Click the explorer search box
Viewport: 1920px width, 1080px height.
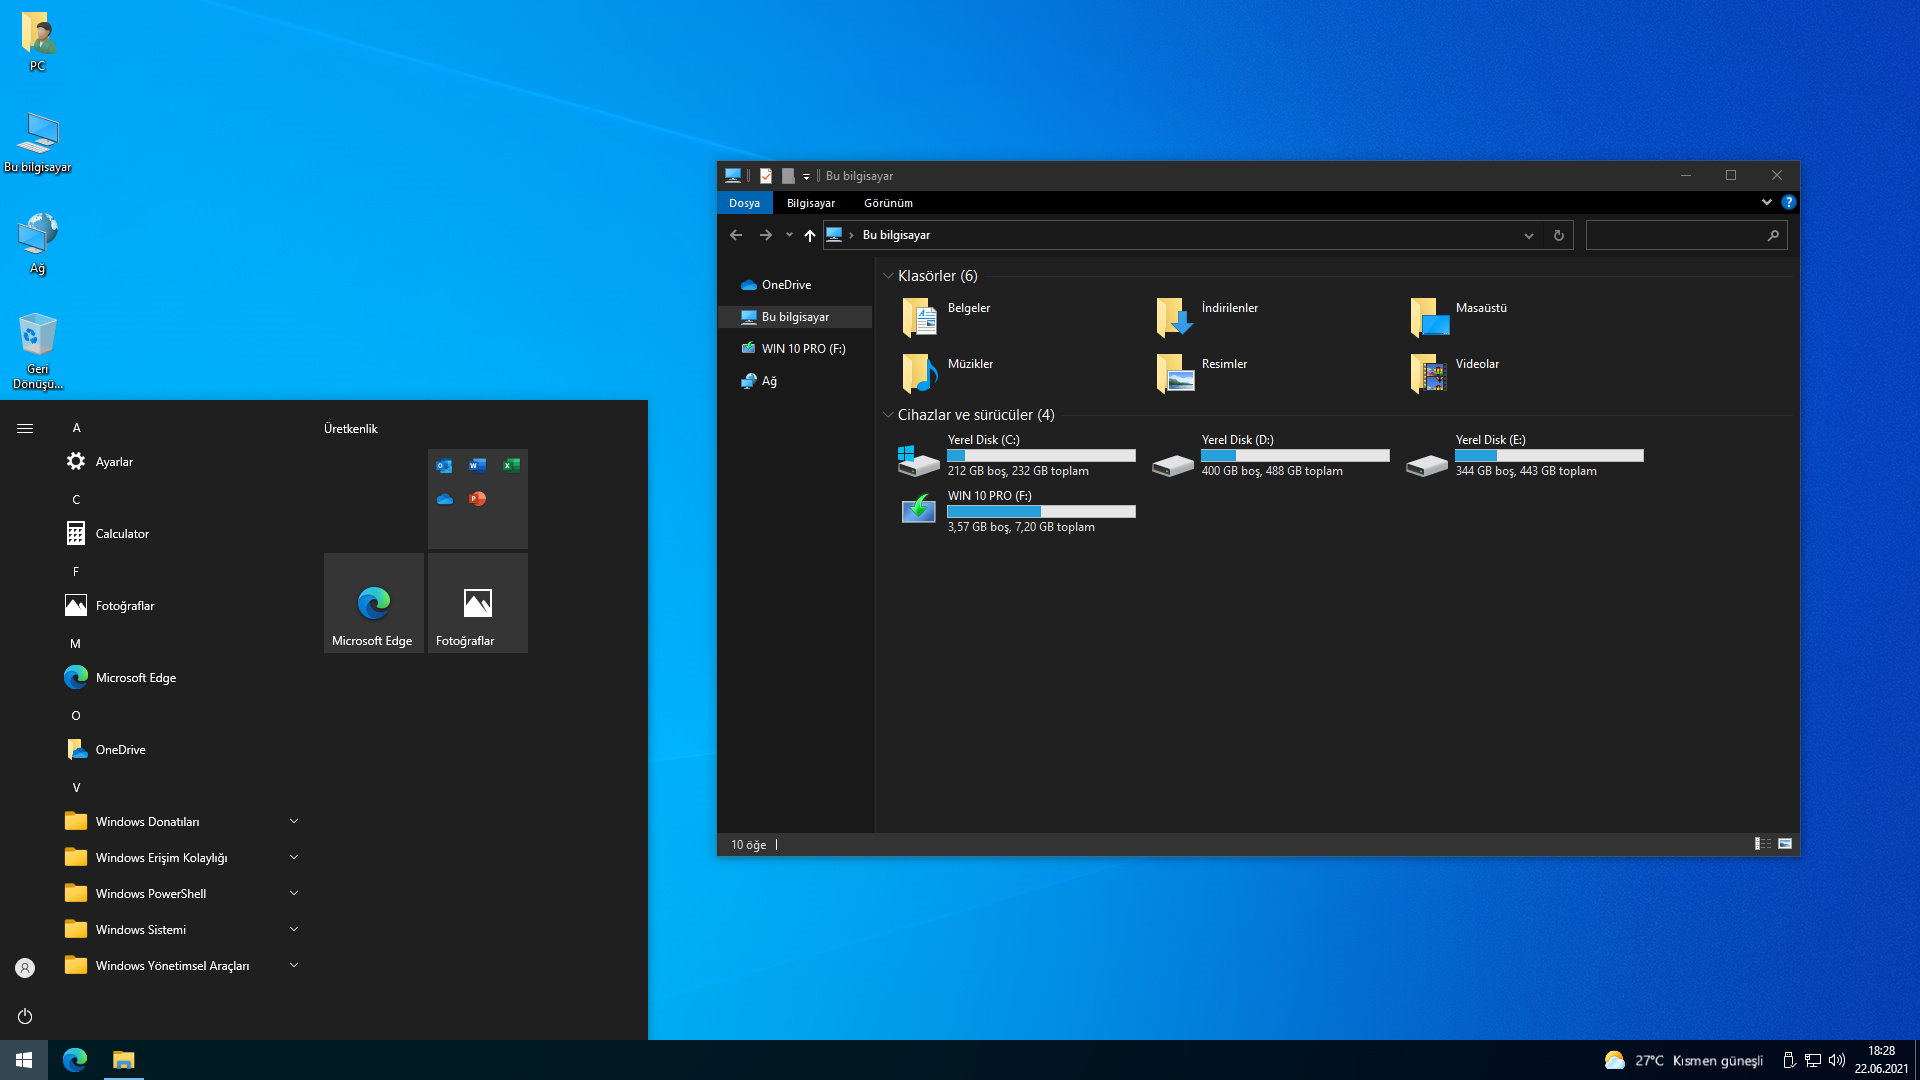pyautogui.click(x=1675, y=236)
